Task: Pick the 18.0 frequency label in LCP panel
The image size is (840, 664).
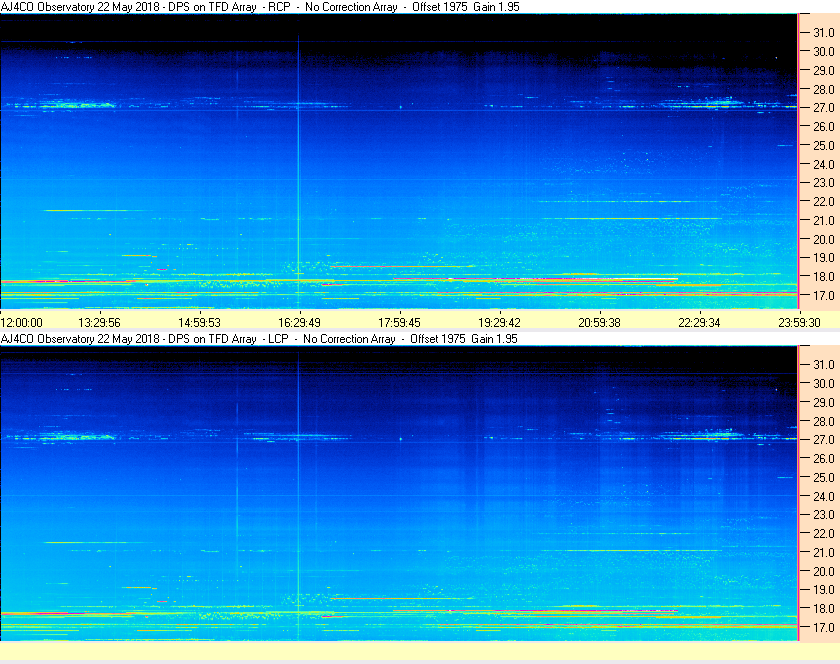Action: point(824,608)
